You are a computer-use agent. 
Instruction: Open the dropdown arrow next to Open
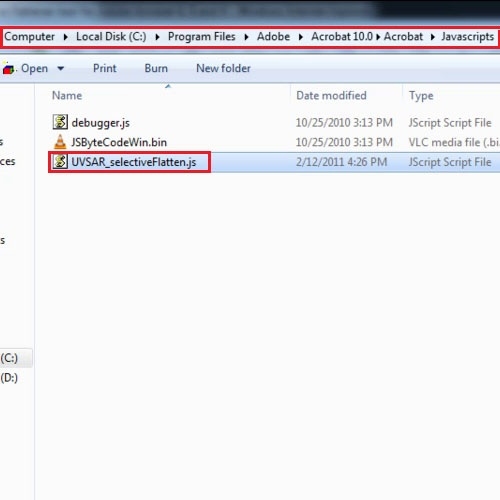pyautogui.click(x=61, y=69)
